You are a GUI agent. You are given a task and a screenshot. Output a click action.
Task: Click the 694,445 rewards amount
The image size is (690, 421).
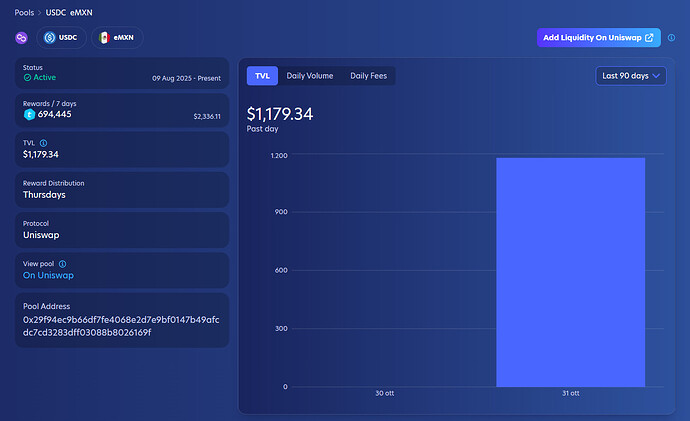(55, 114)
